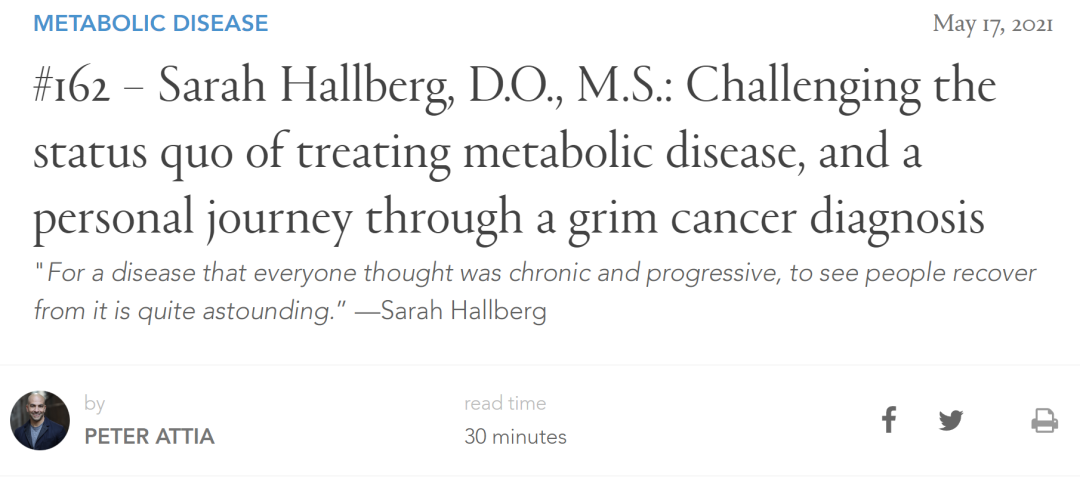The height and width of the screenshot is (498, 1080).
Task: Click the small "by" label above the author
Action: pyautogui.click(x=94, y=404)
